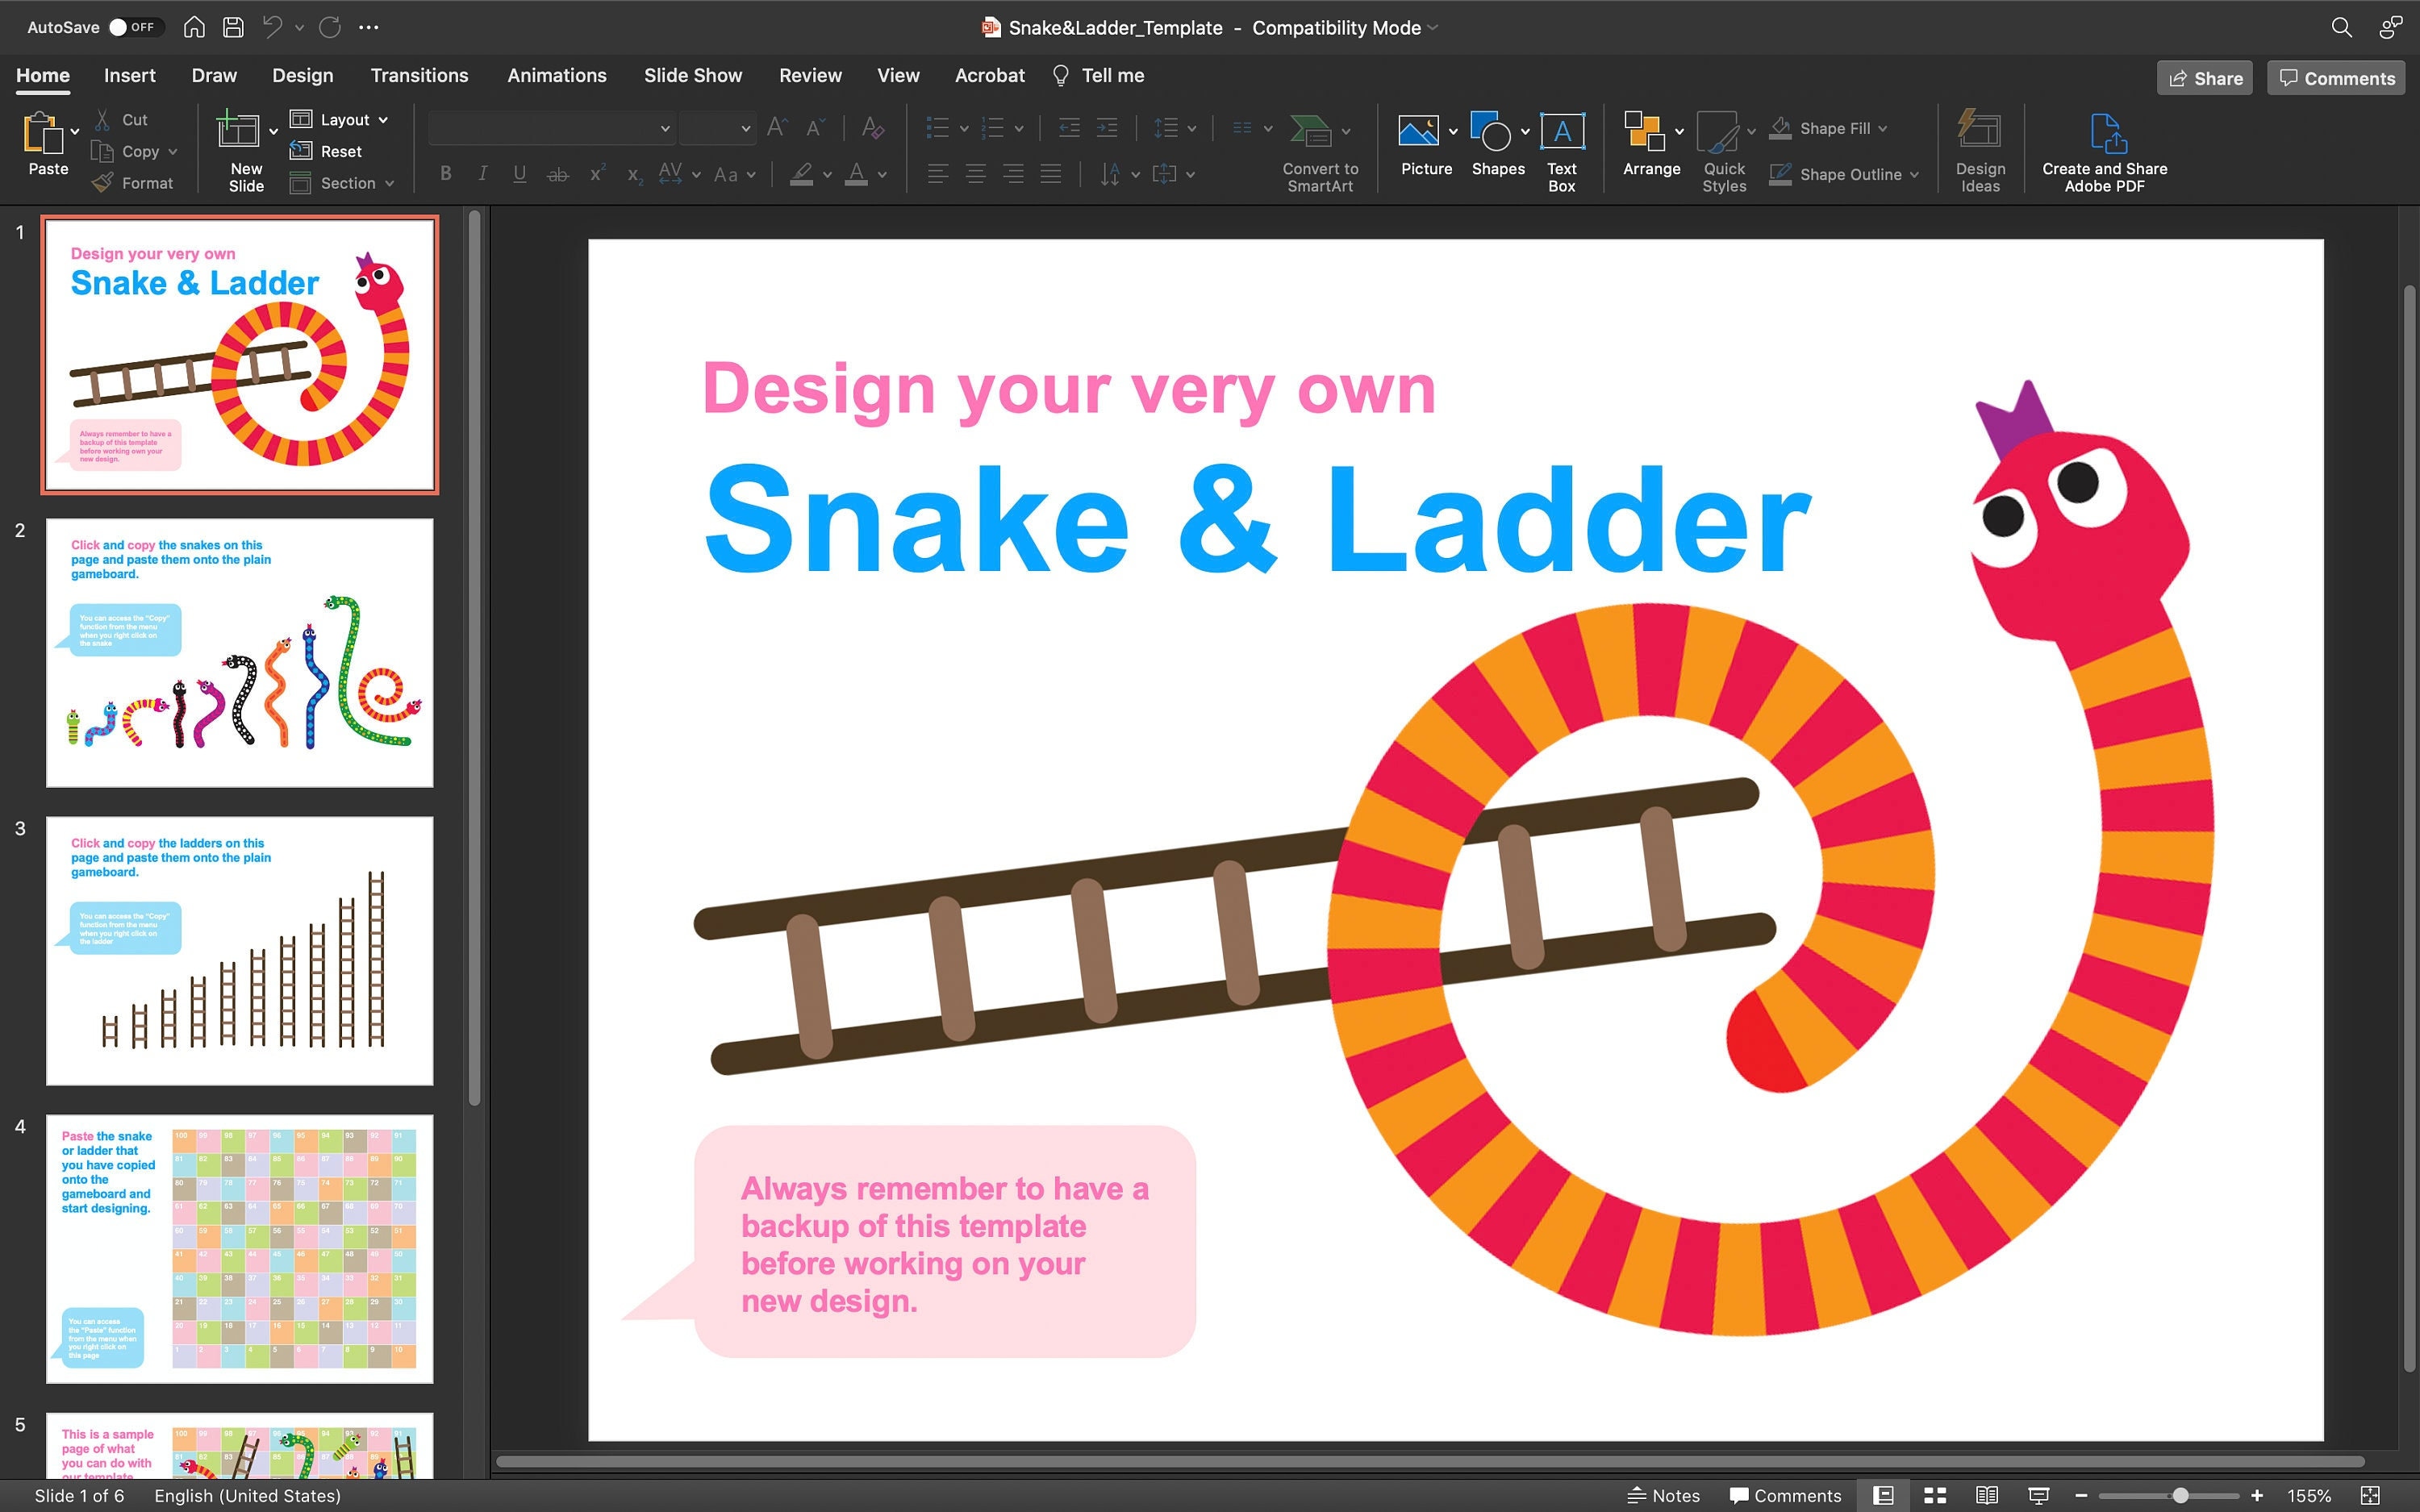
Task: Toggle justify text alignment
Action: 1051,174
